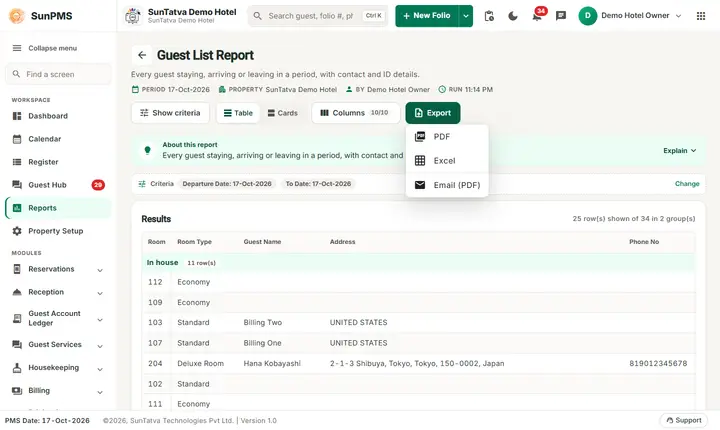Click room 109 cell
720x430 pixels.
(x=155, y=302)
